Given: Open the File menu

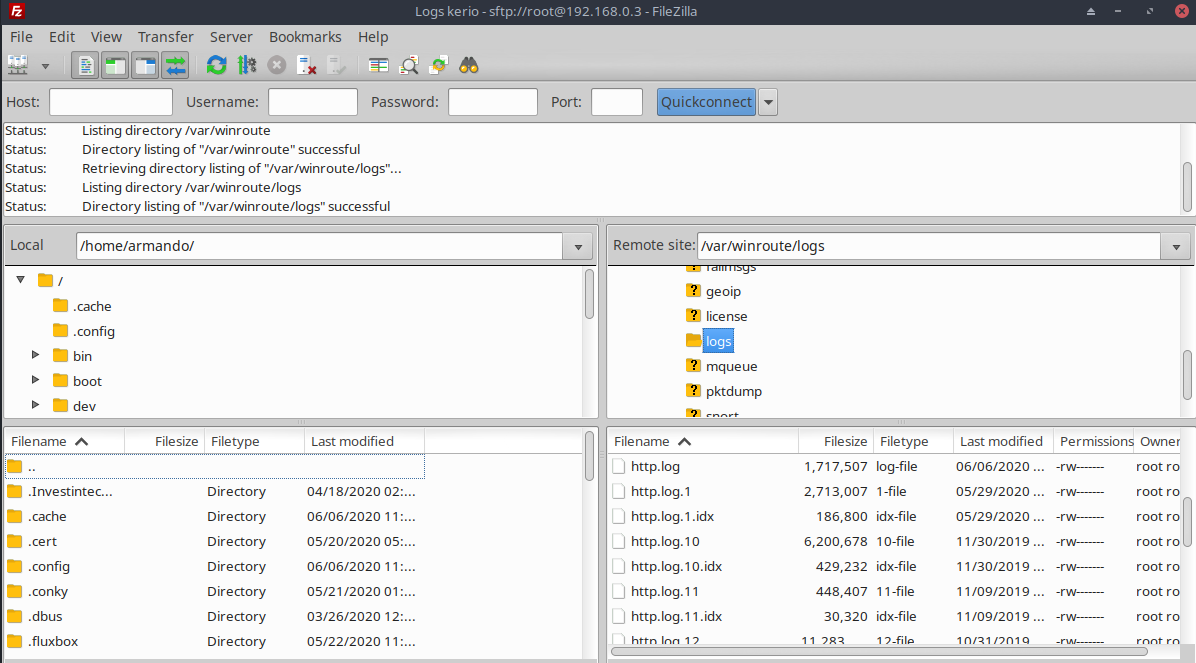Looking at the screenshot, I should (x=21, y=37).
